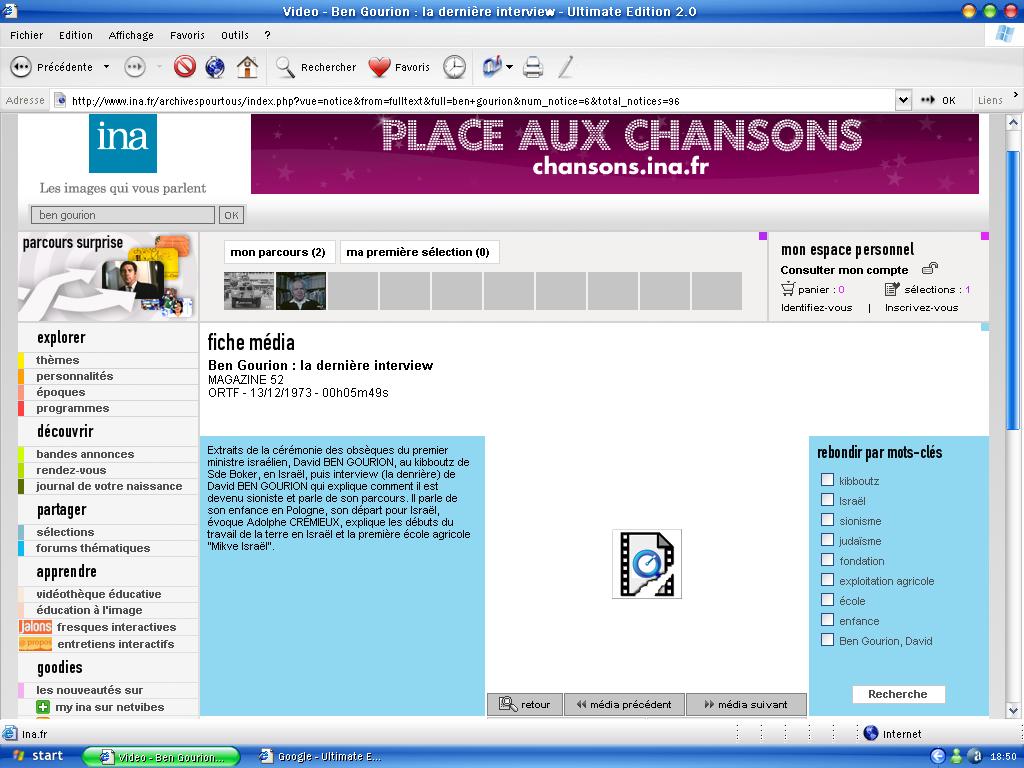Check the école keyword box
1024x768 pixels.
(827, 600)
